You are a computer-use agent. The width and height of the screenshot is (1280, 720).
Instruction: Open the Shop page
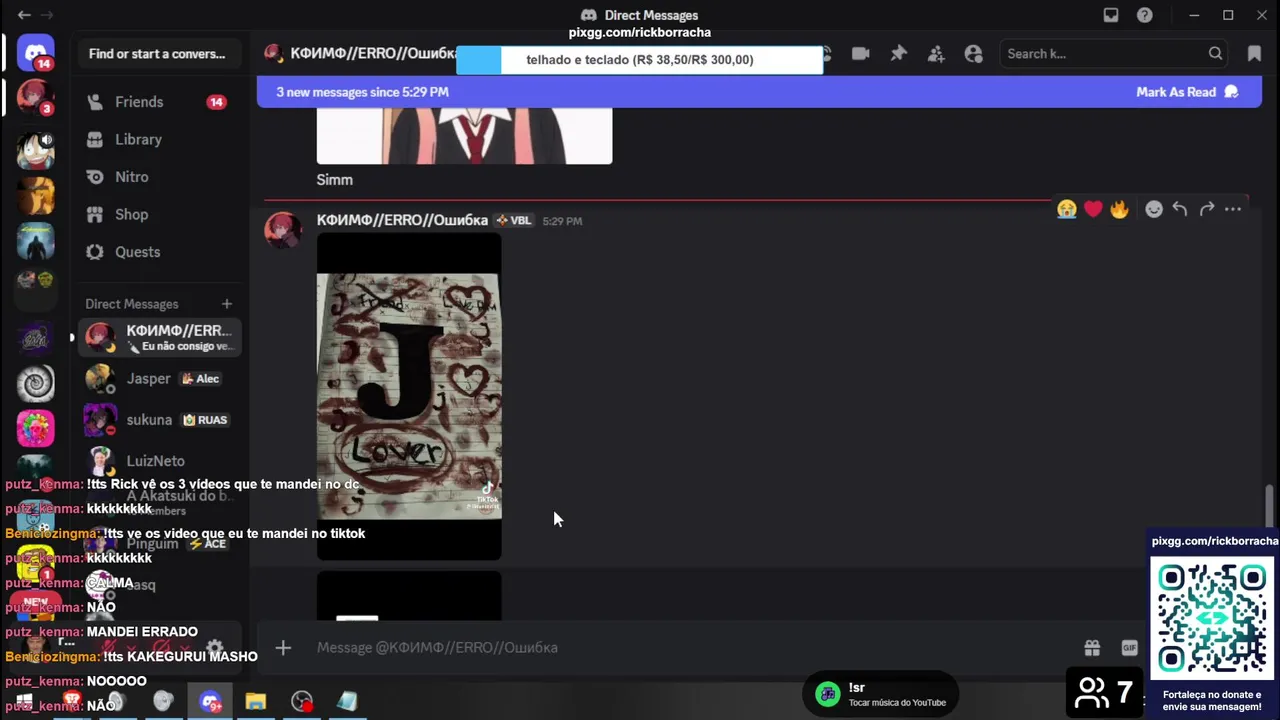coord(160,215)
